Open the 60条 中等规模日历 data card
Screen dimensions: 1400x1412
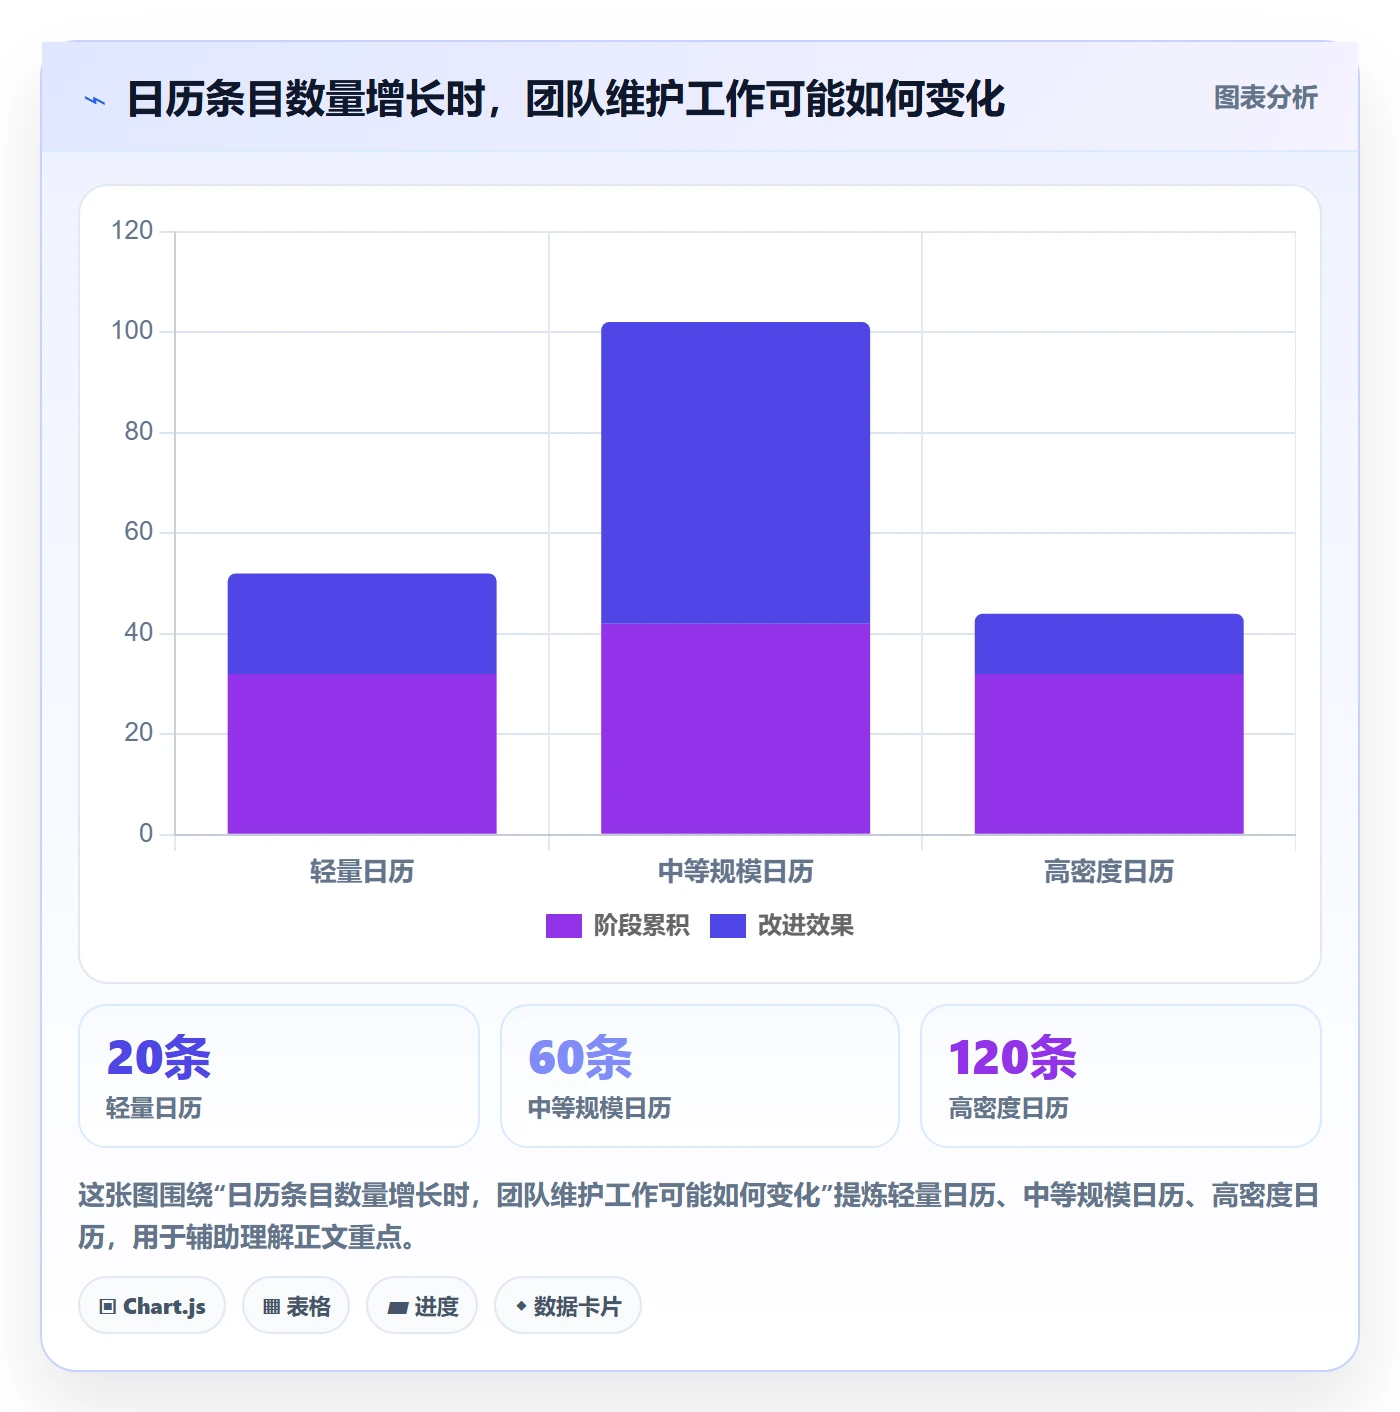(700, 1076)
